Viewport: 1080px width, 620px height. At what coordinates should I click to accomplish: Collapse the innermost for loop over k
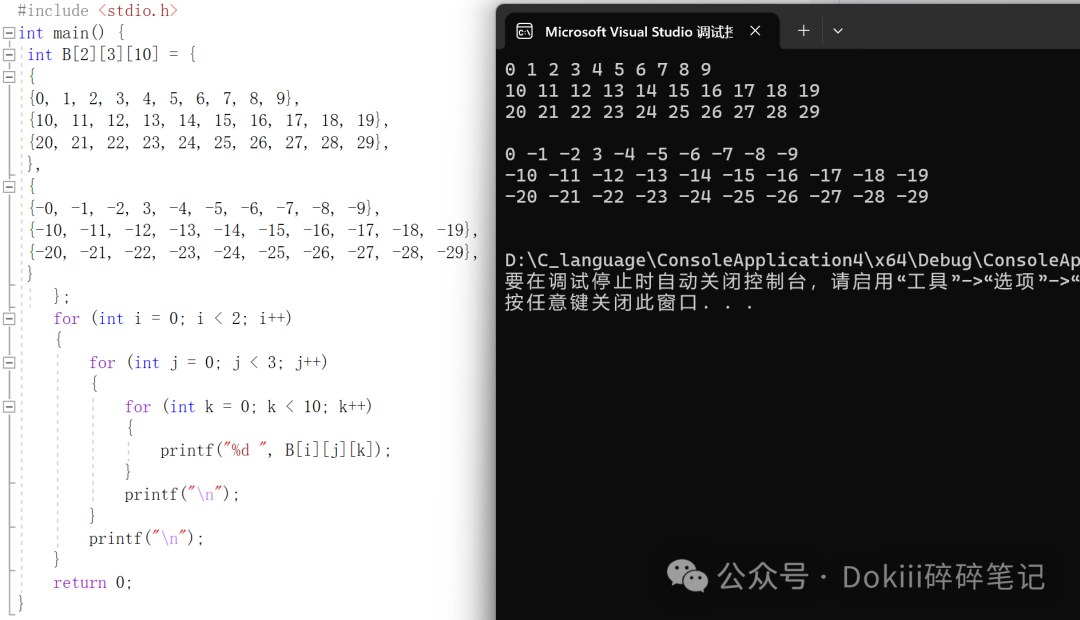(x=10, y=406)
